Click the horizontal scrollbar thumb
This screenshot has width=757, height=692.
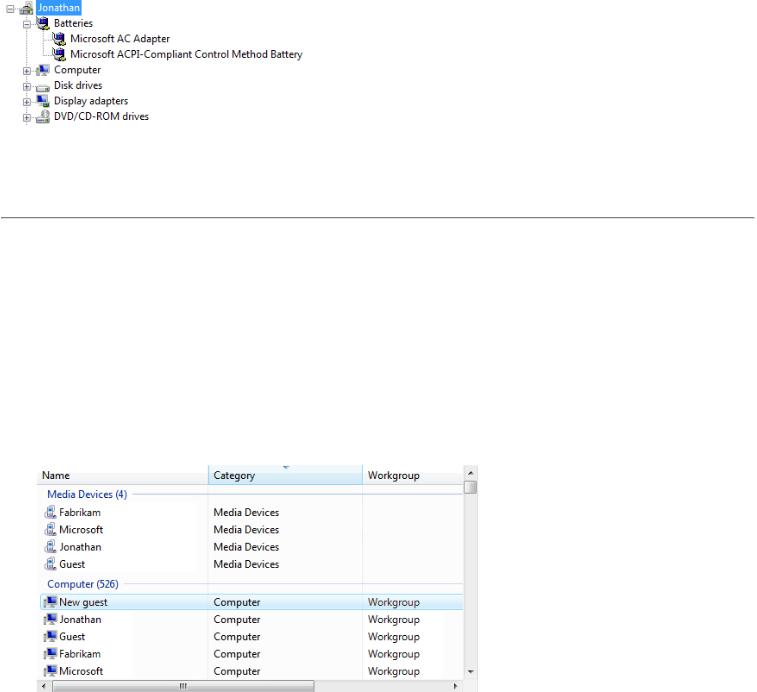pyautogui.click(x=183, y=686)
